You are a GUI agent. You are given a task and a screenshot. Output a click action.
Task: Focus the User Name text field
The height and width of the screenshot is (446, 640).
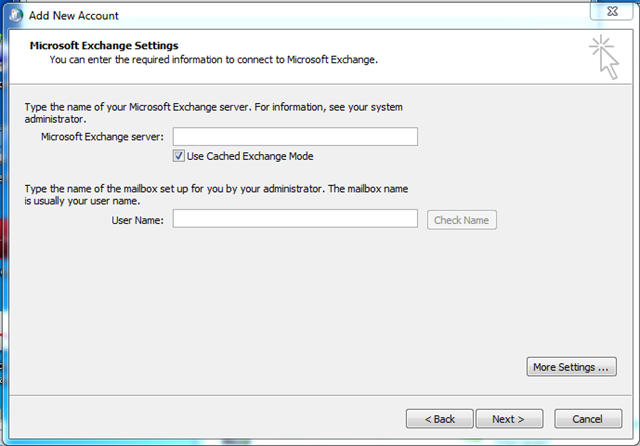(295, 219)
